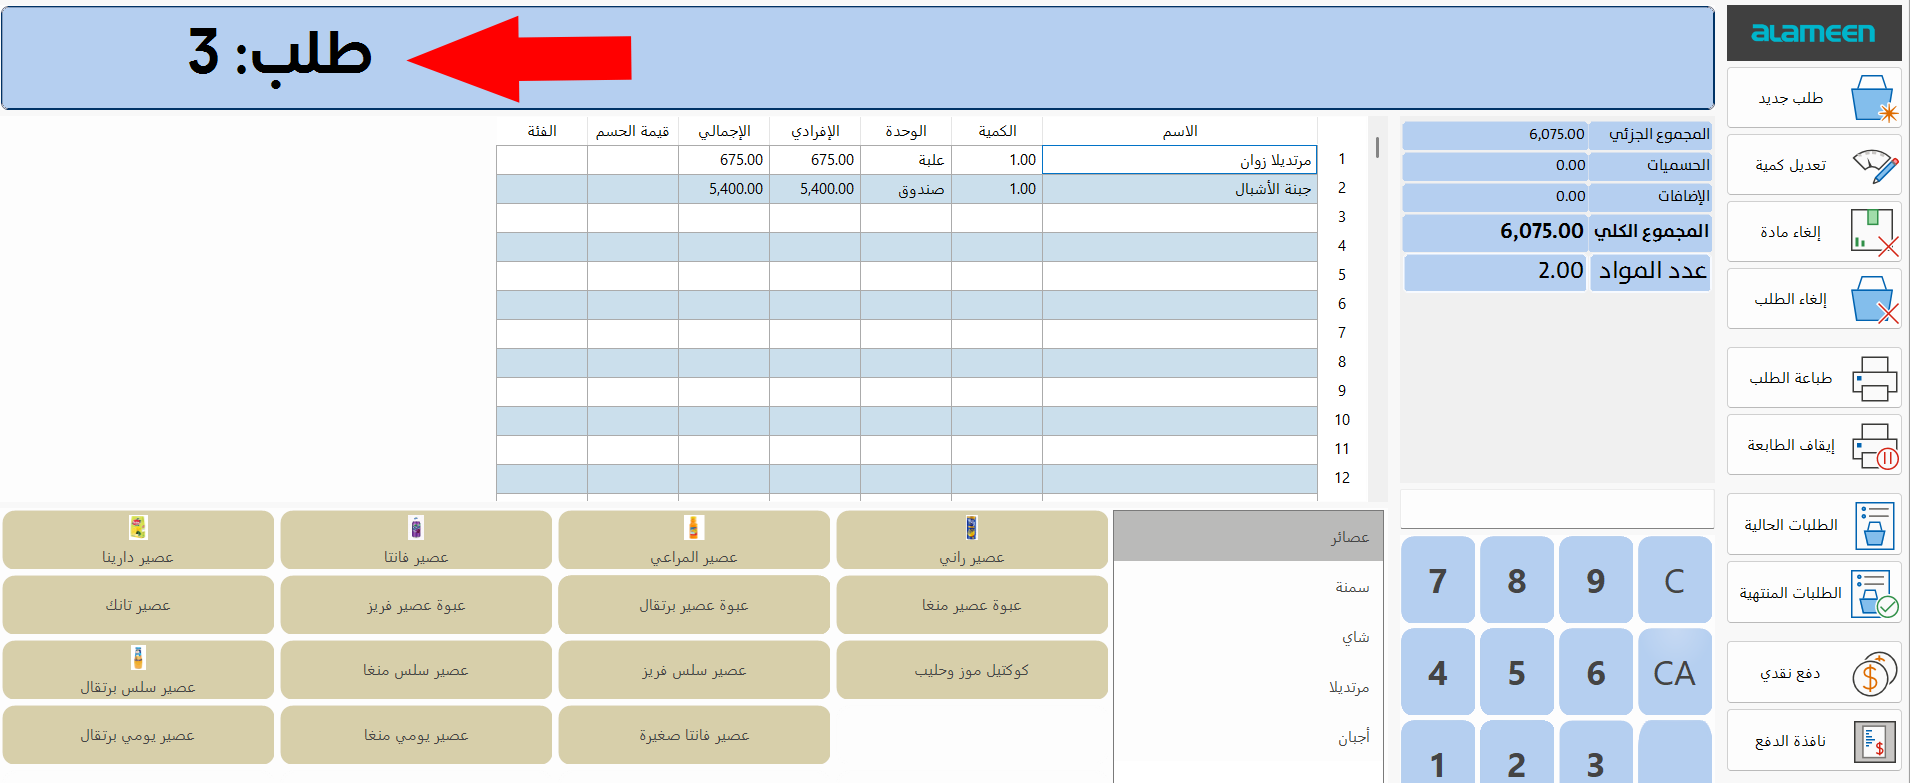The width and height of the screenshot is (1910, 783).
Task: Tap keypad digit 5
Action: click(1517, 672)
